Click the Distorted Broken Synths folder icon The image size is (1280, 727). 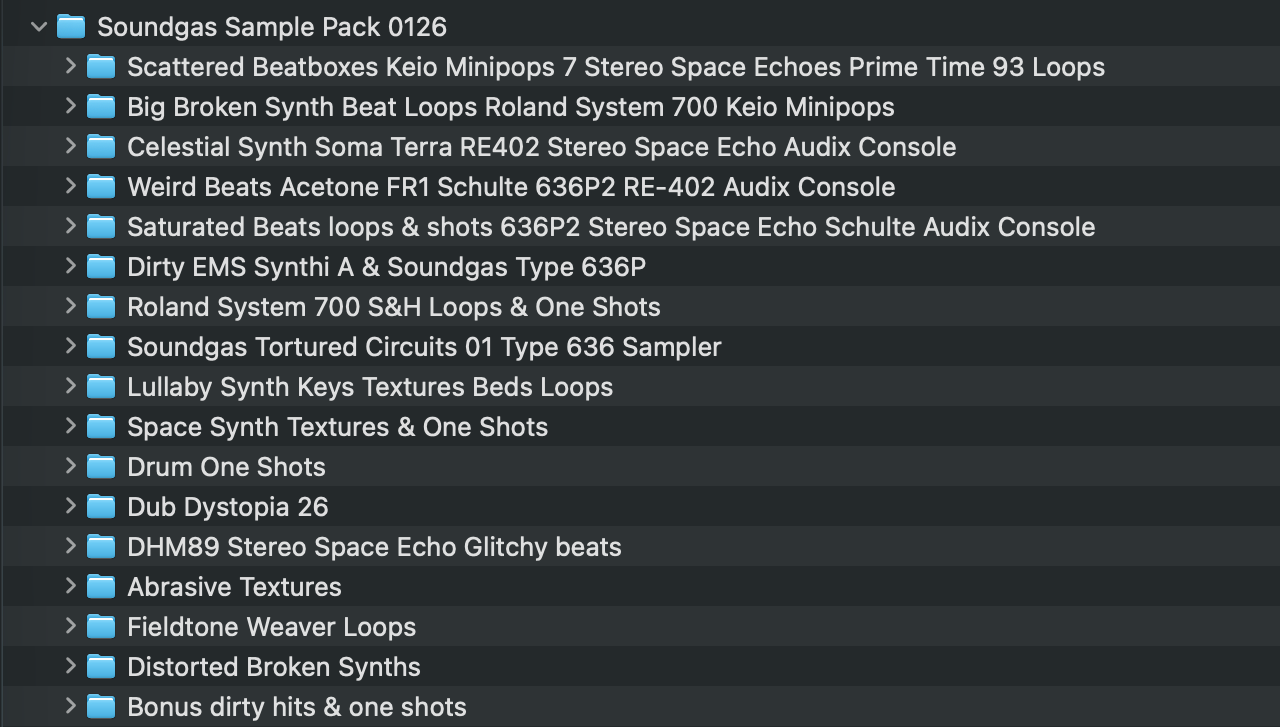101,667
